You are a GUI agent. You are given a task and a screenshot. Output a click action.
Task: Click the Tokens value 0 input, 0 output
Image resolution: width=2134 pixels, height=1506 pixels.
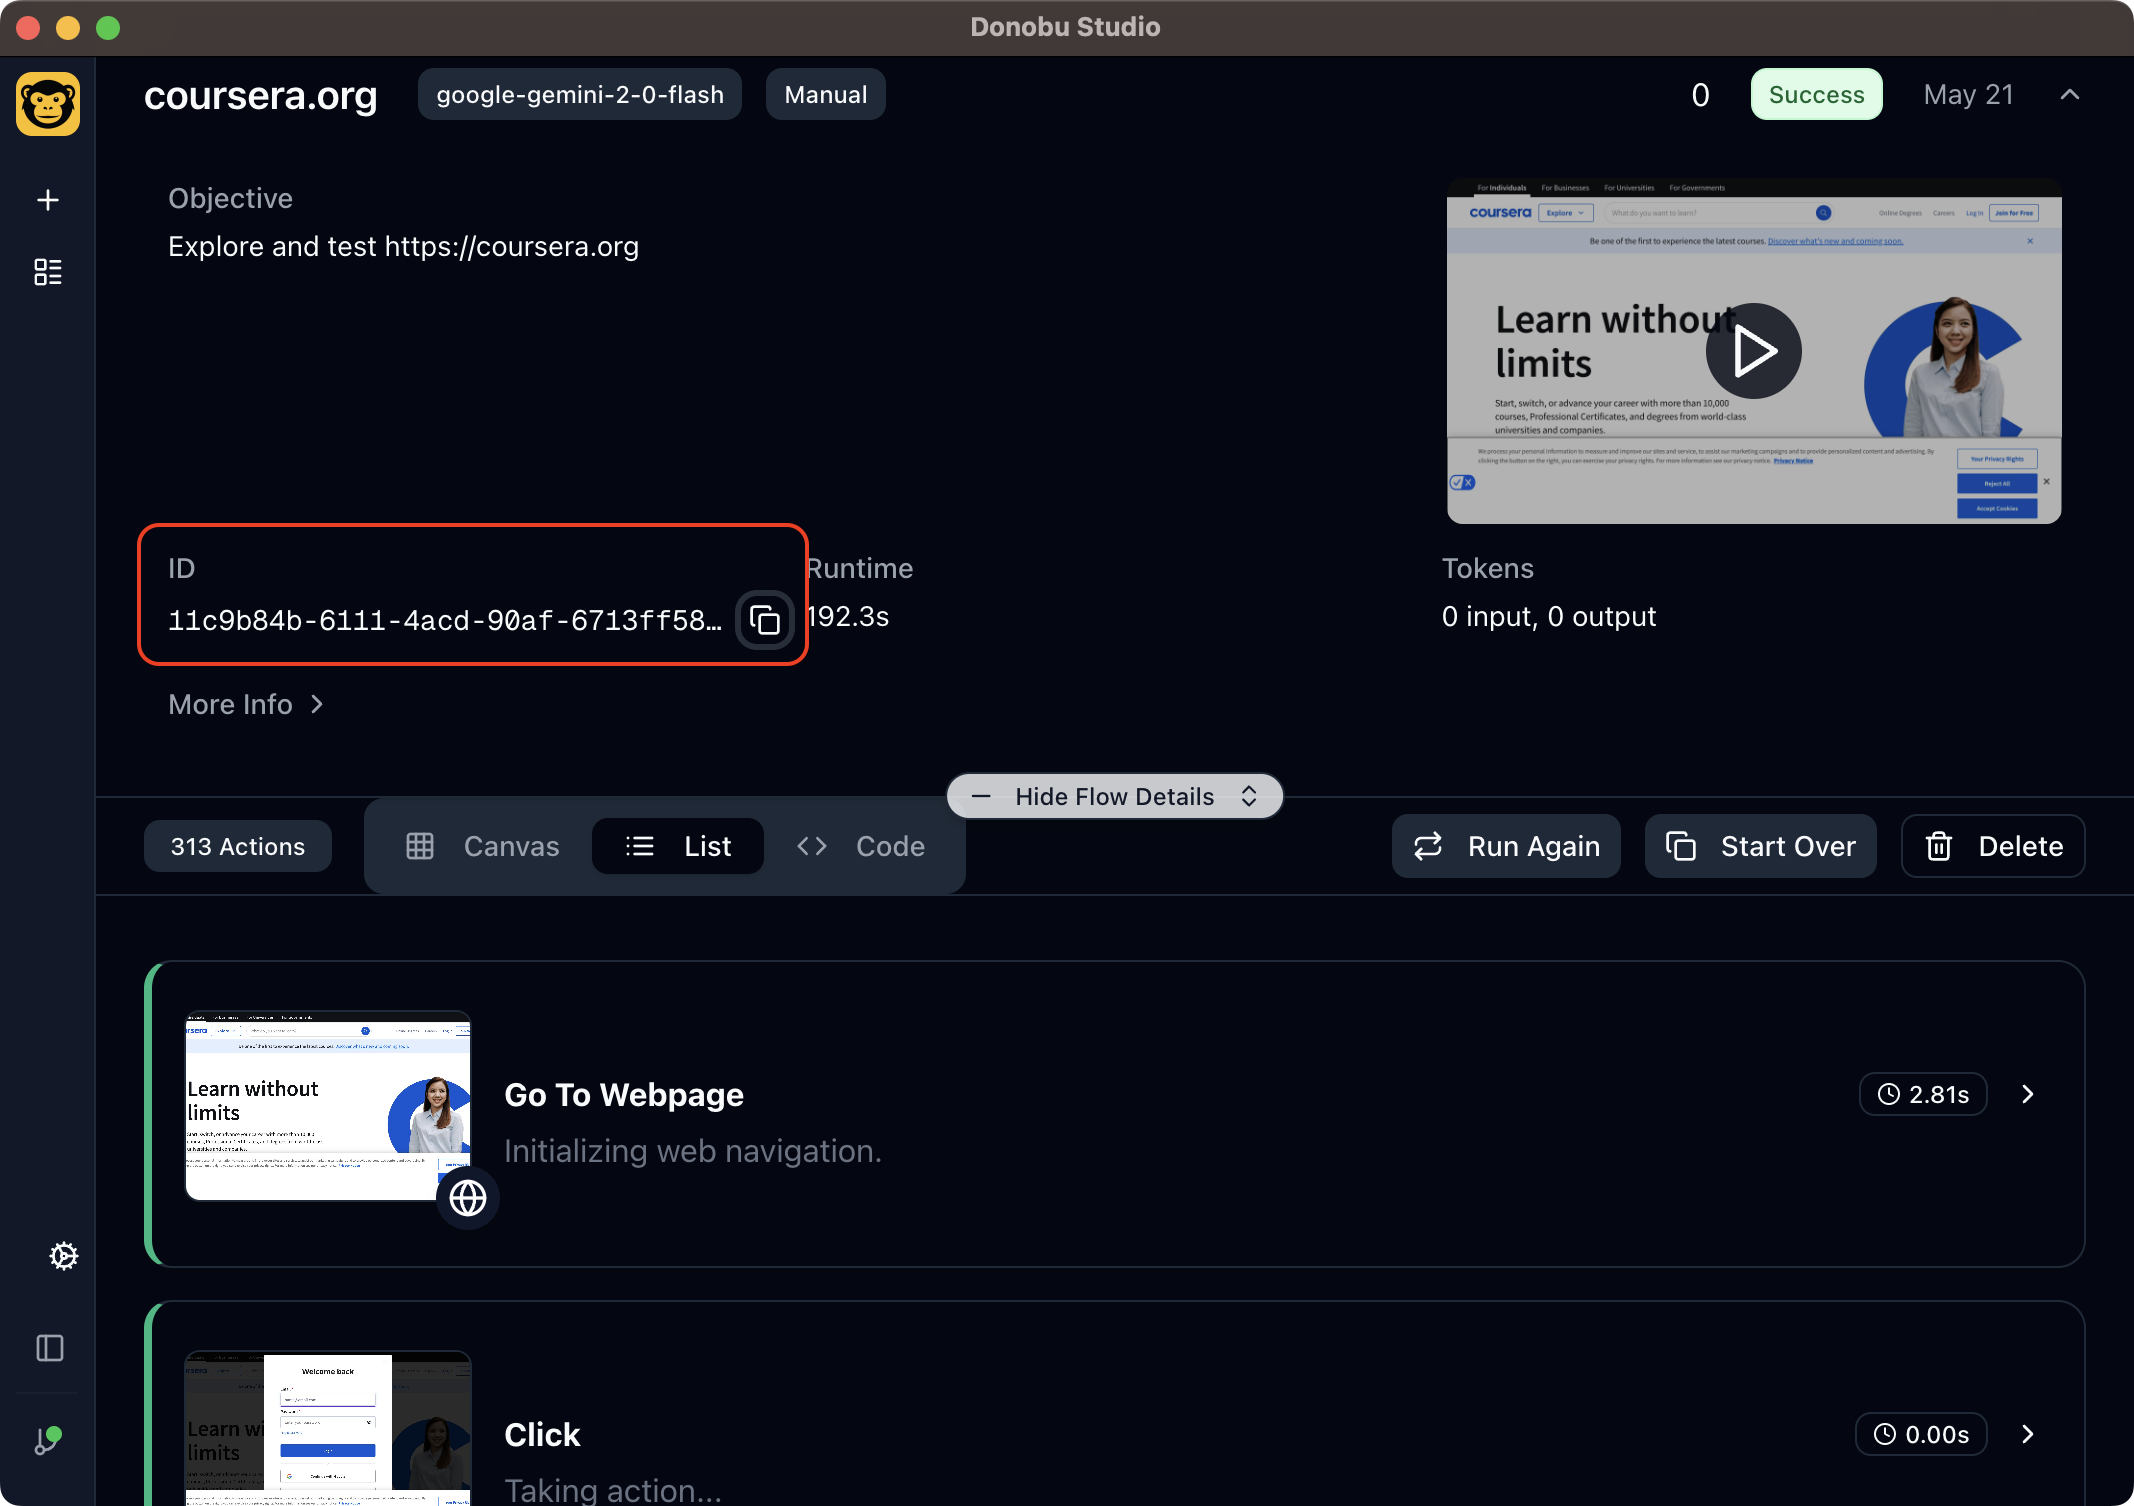[1549, 616]
